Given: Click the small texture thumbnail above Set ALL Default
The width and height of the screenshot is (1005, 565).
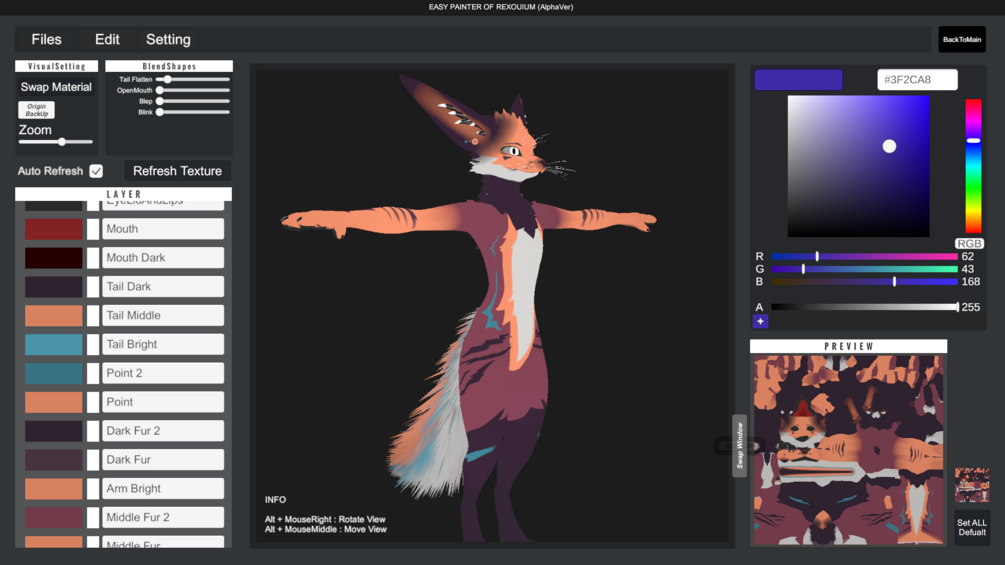Looking at the screenshot, I should pos(972,485).
